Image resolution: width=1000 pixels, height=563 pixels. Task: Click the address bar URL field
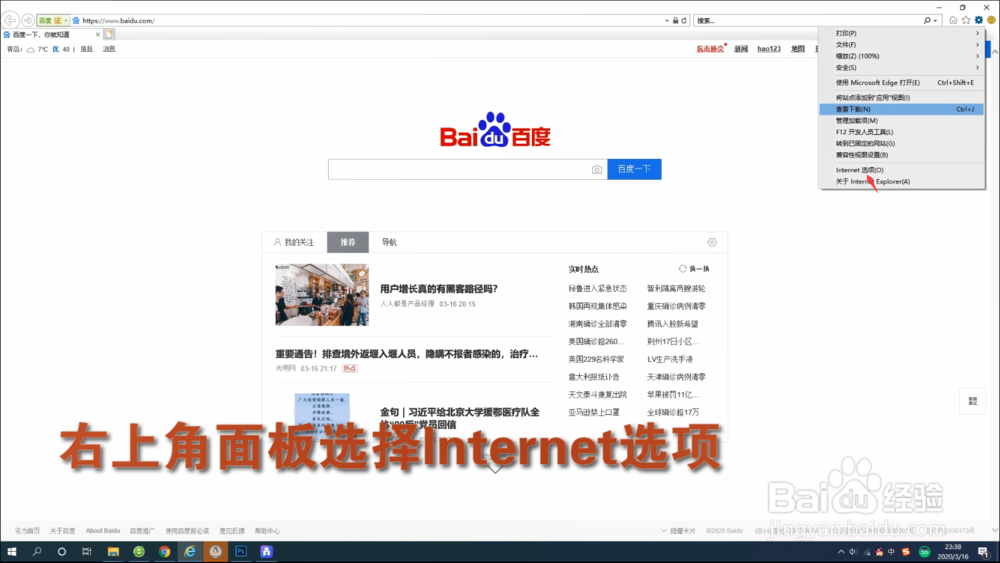click(370, 20)
